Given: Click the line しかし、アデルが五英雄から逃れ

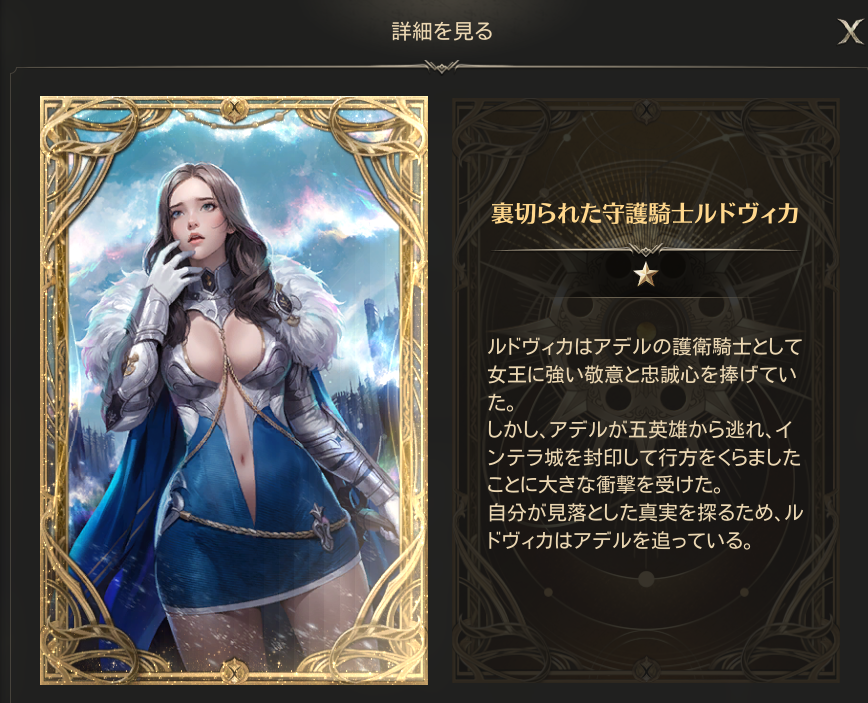Looking at the screenshot, I should click(639, 430).
